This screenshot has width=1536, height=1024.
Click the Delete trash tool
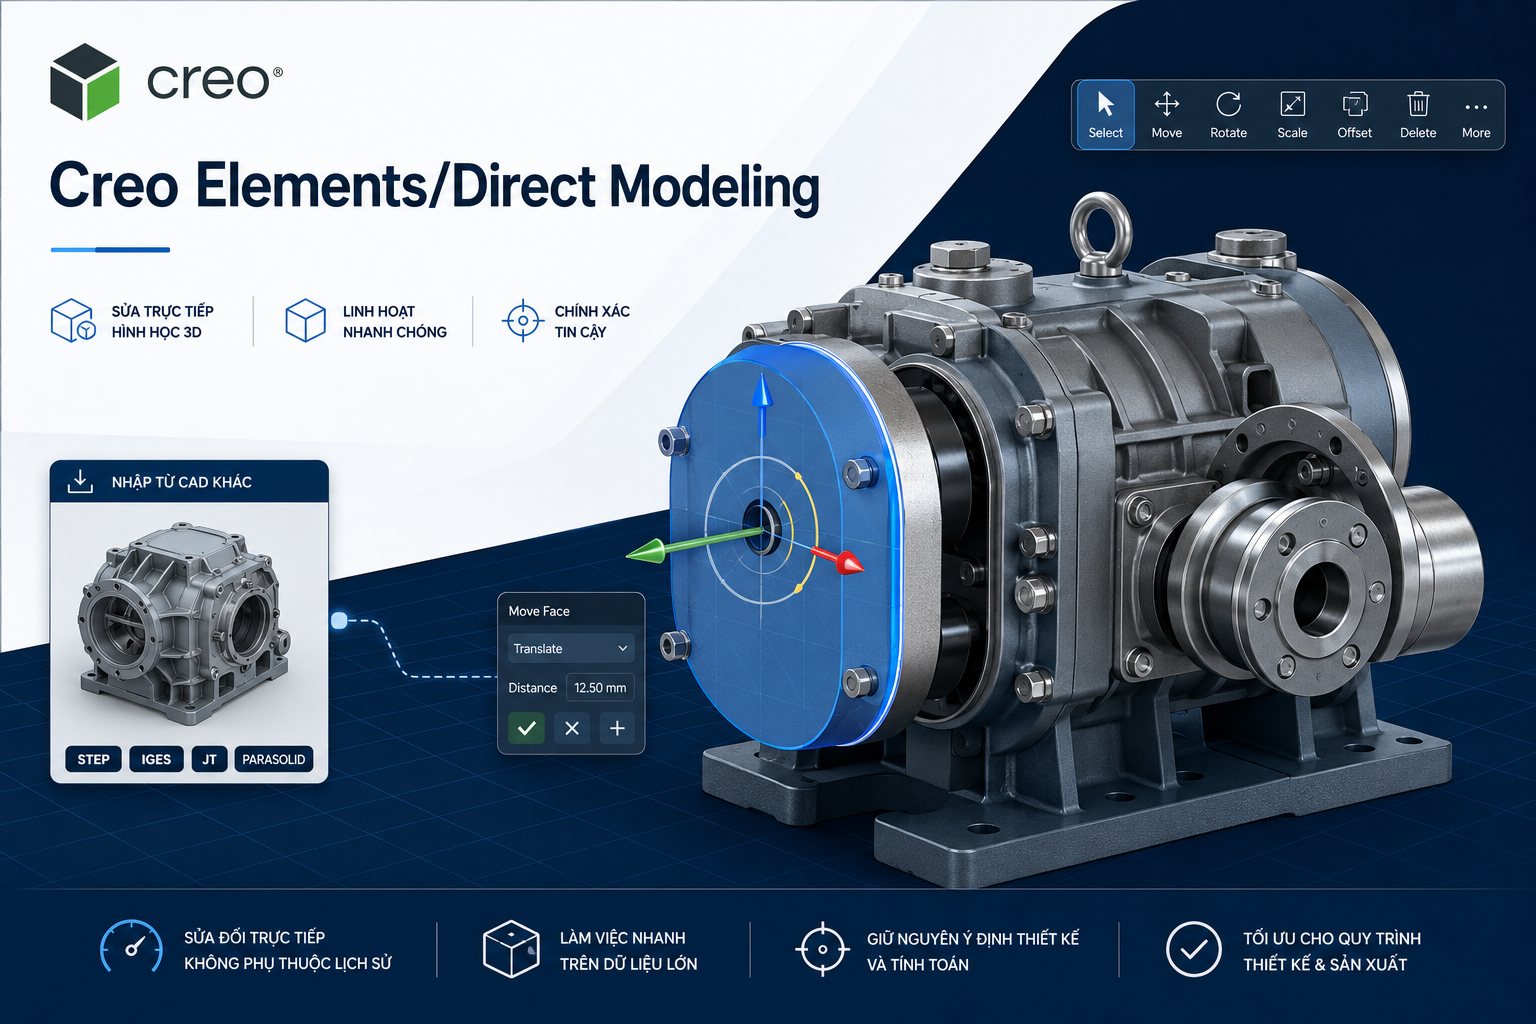point(1418,115)
